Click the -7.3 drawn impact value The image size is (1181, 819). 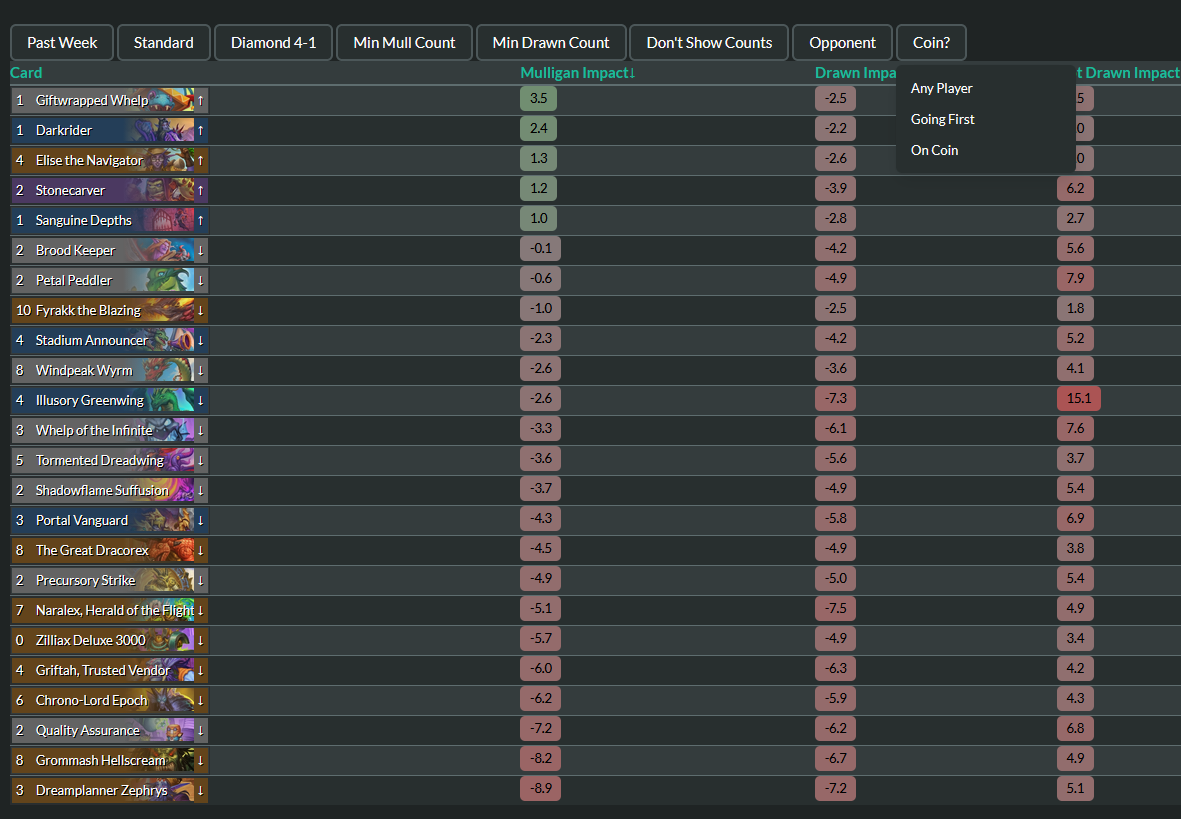(835, 398)
